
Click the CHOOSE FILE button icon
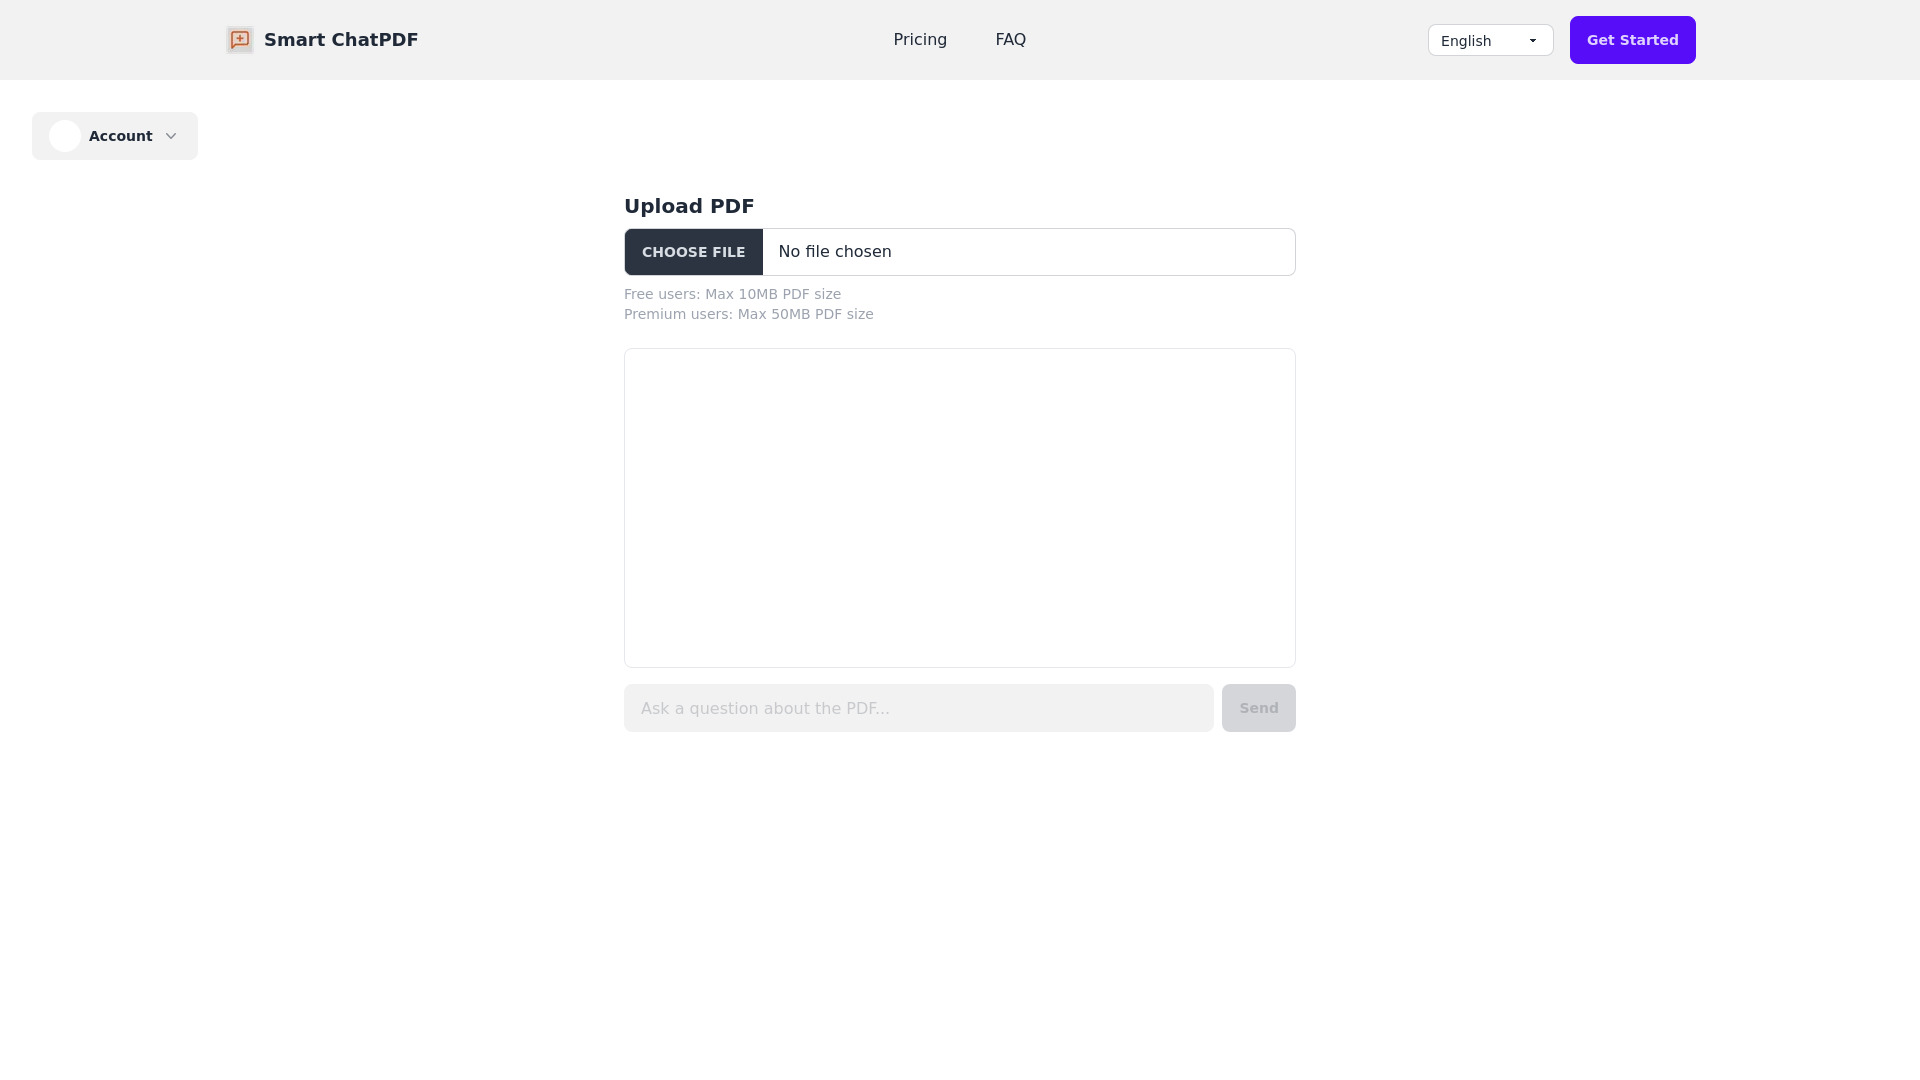692,251
